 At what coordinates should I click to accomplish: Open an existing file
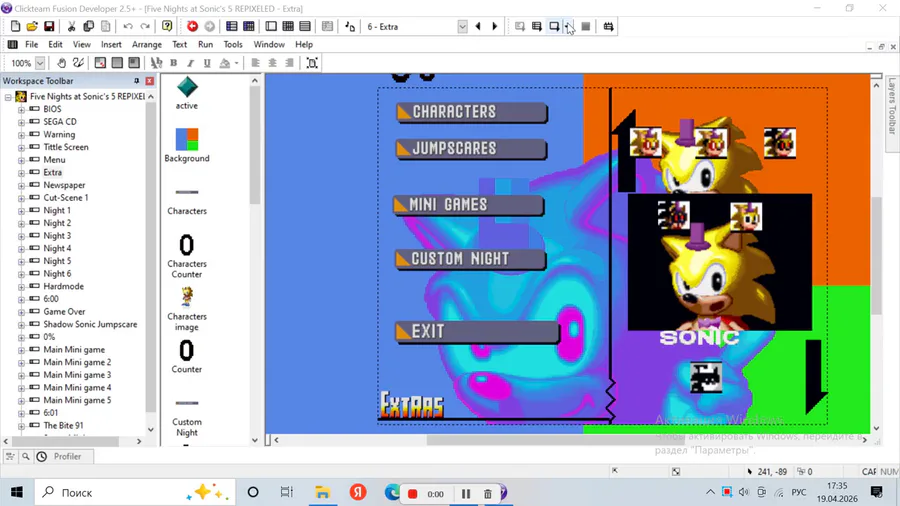pos(32,26)
